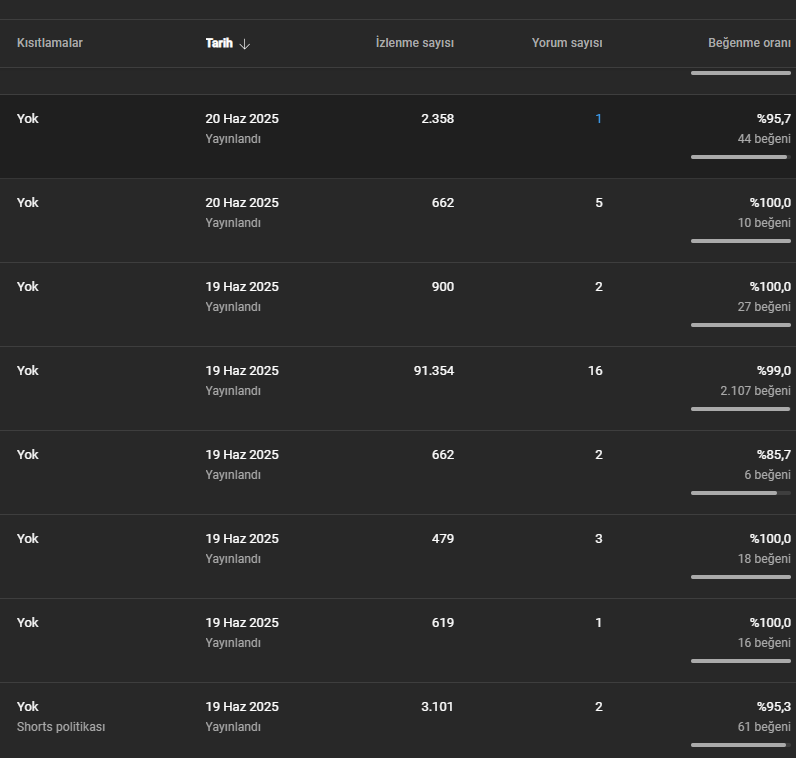The height and width of the screenshot is (758, 796).
Task: Click the 3.101 view count
Action: pos(437,707)
